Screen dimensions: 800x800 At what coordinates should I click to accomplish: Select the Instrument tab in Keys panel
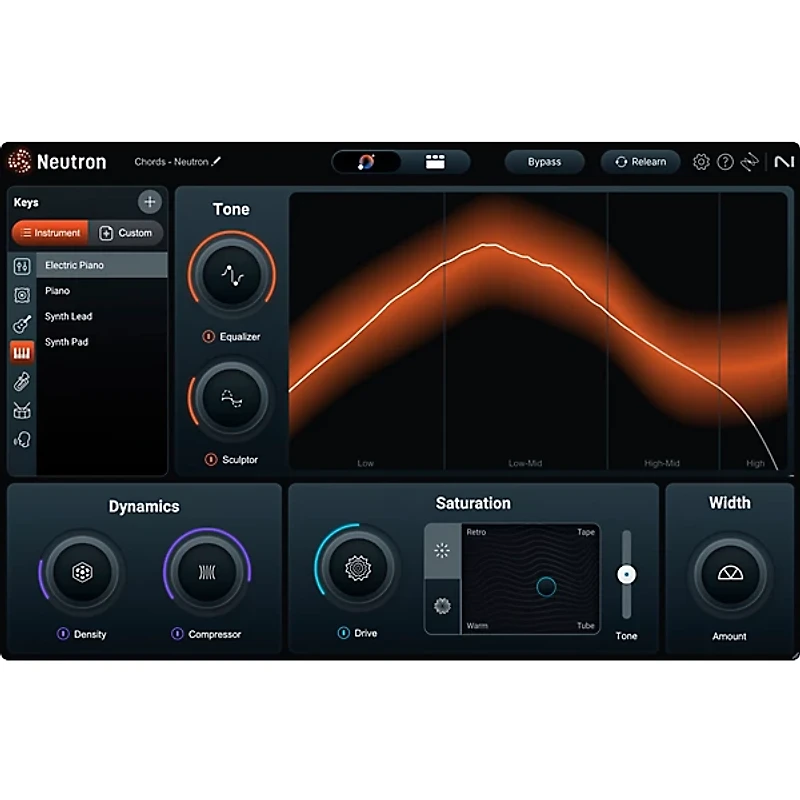[x=49, y=233]
